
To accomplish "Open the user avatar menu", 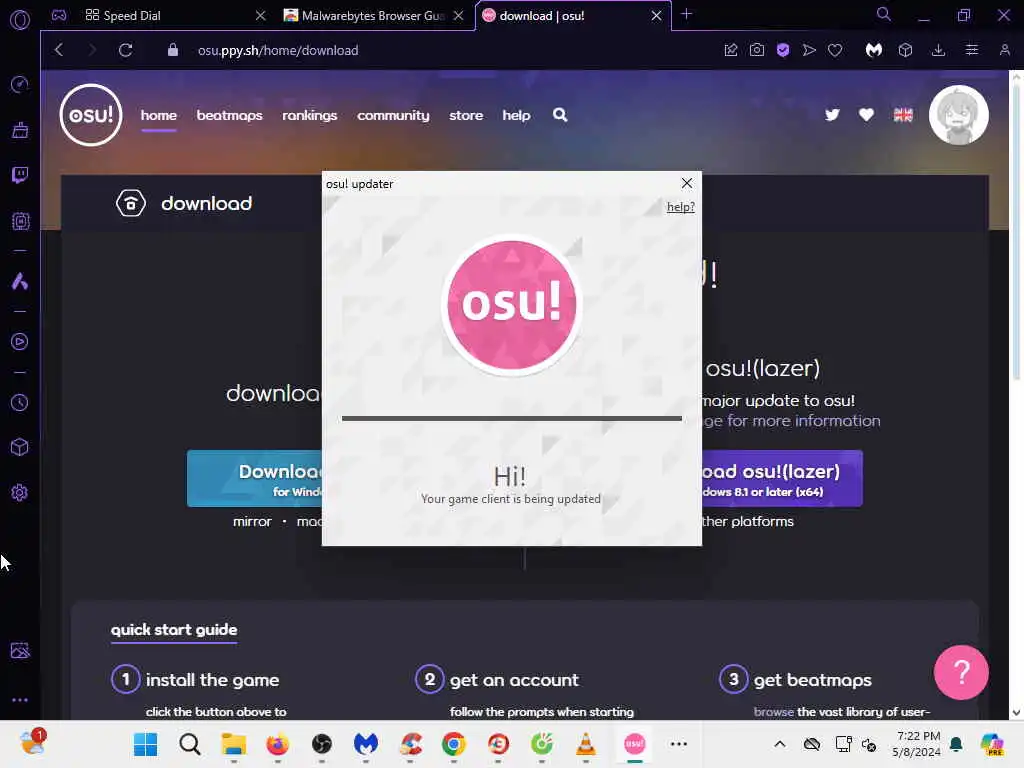I will click(x=959, y=115).
